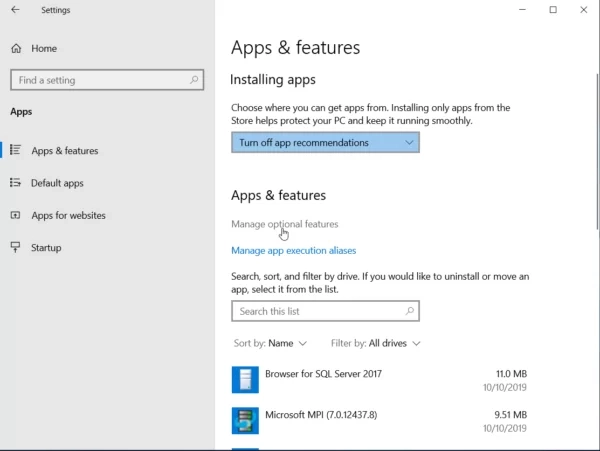
Task: Open Manage optional features link
Action: point(285,224)
